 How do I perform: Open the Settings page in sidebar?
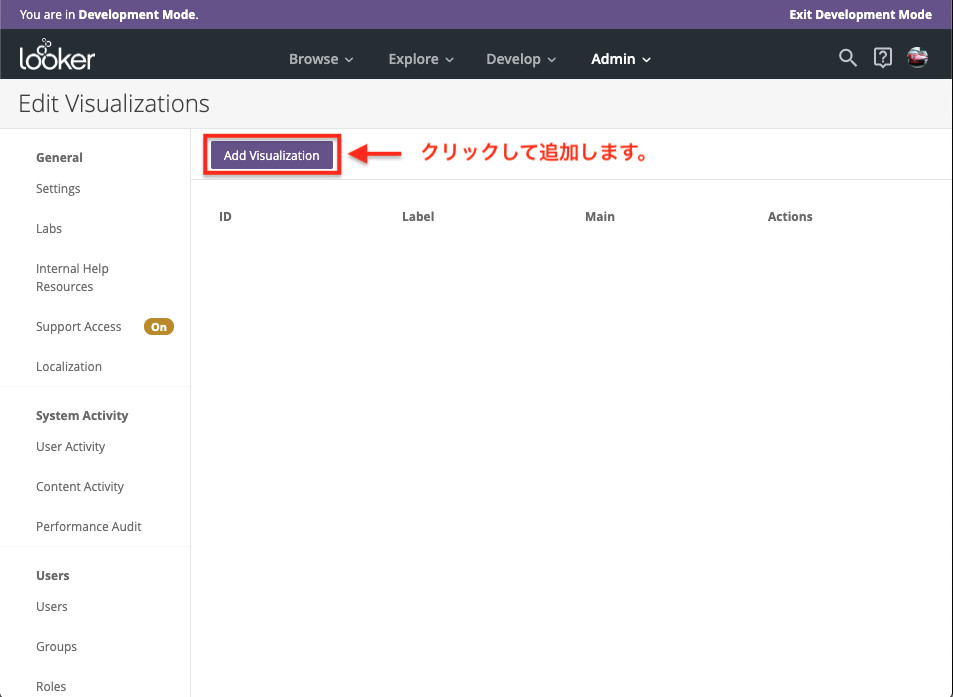coord(57,188)
